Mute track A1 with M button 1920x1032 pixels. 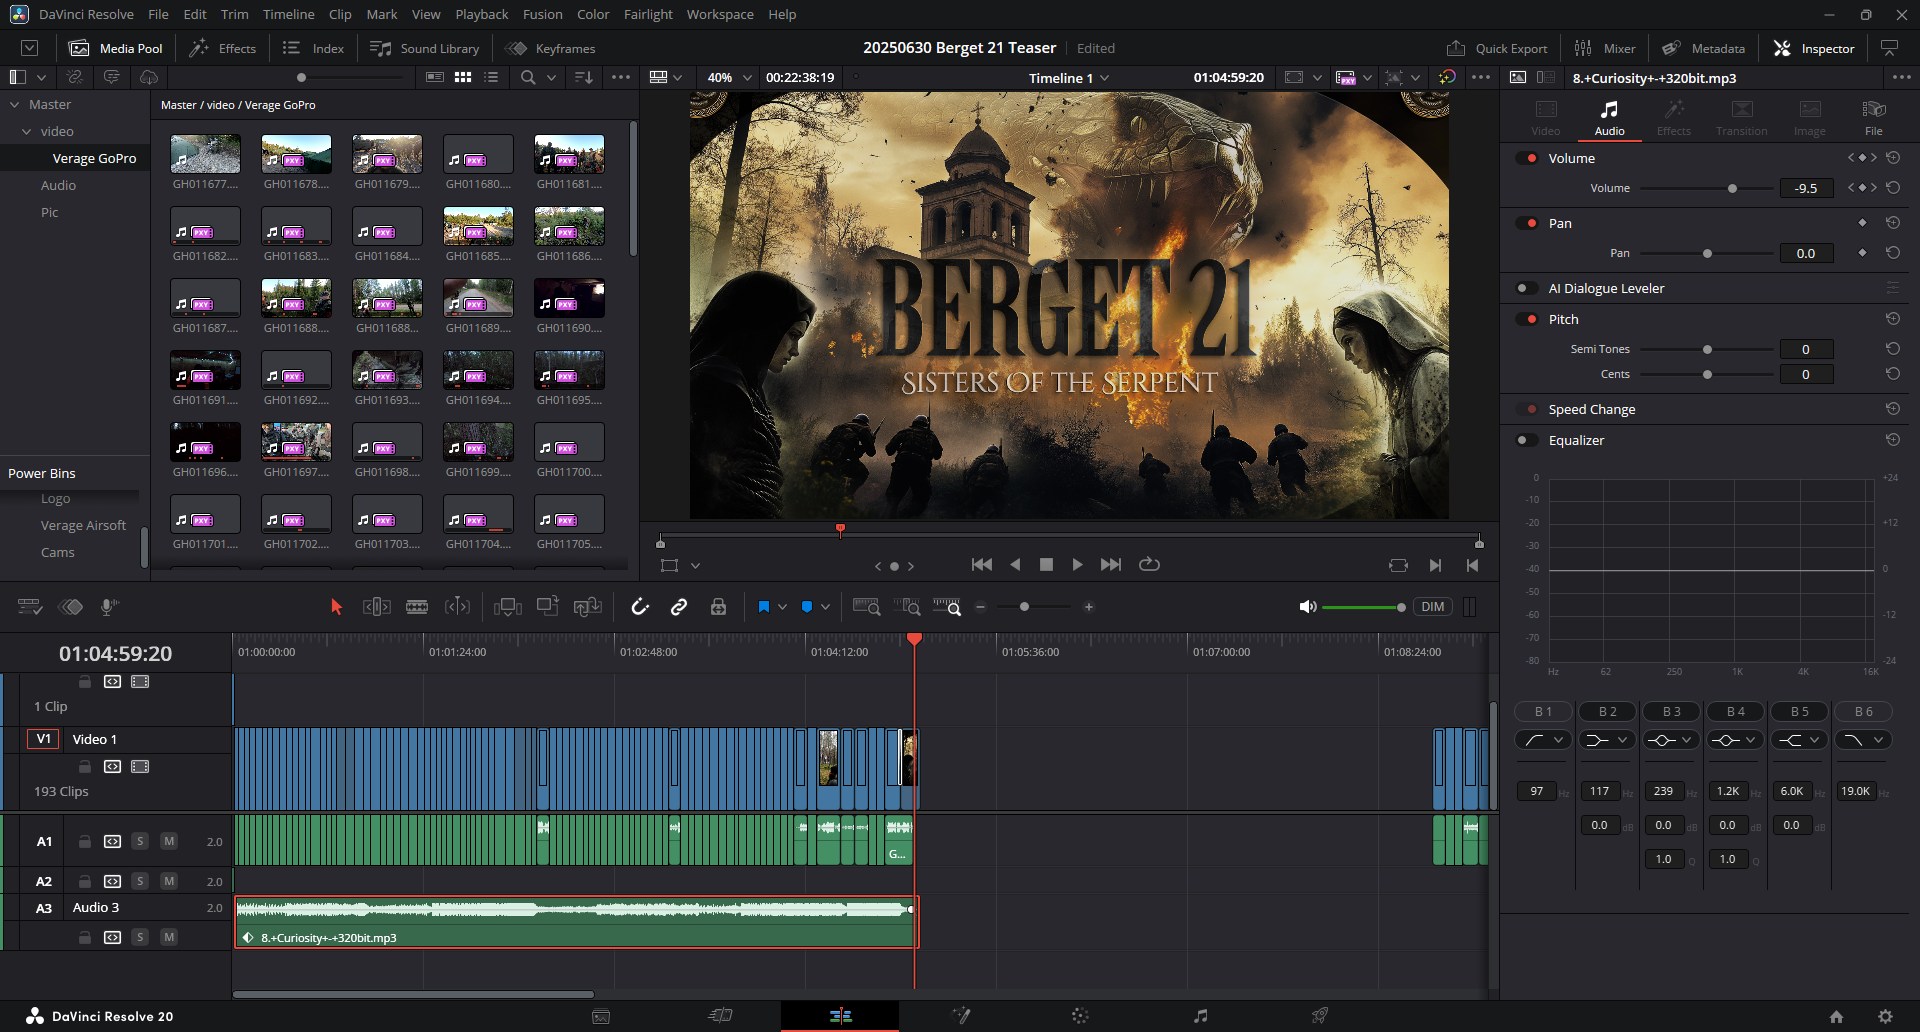pos(169,841)
